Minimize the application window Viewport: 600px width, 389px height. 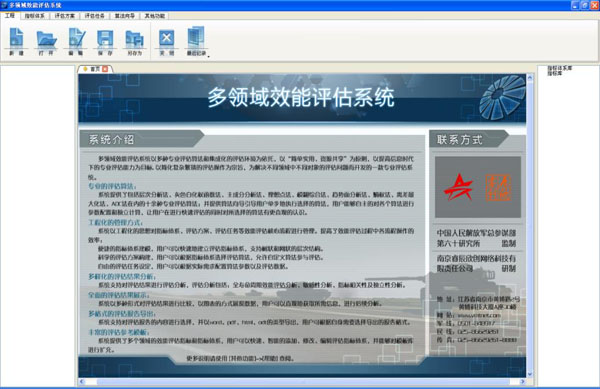tap(575, 5)
